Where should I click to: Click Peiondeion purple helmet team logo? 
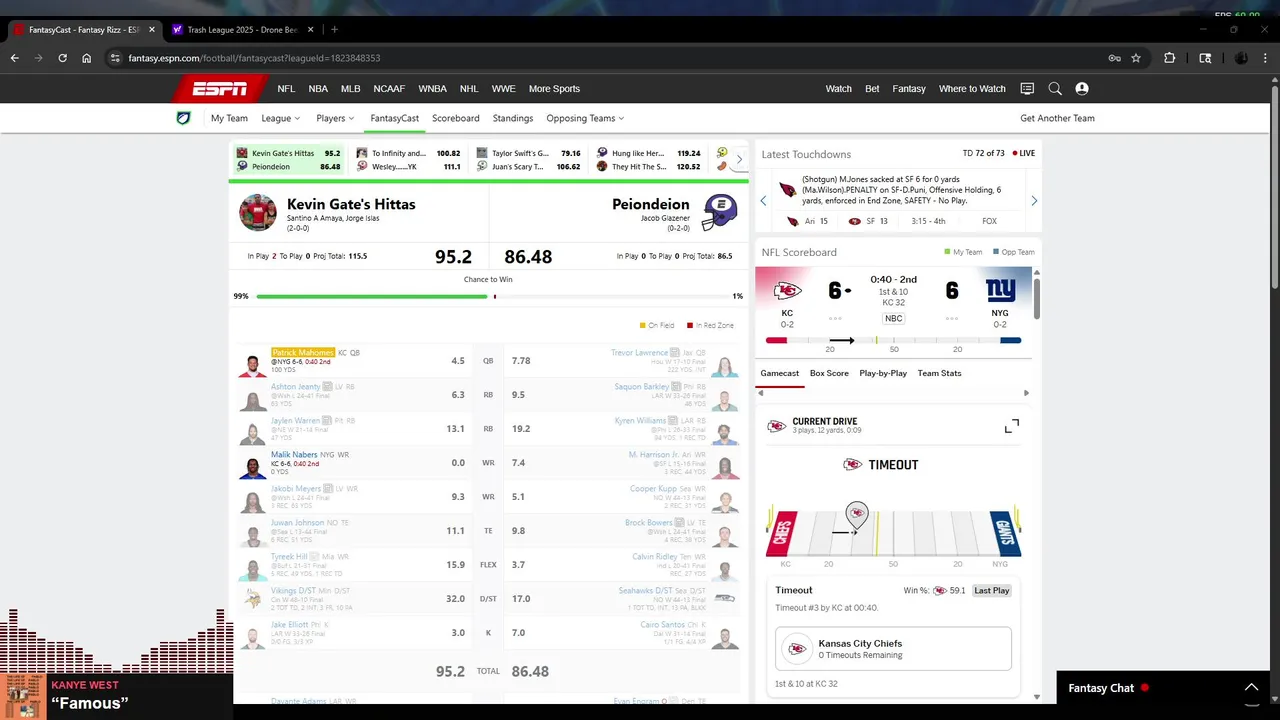click(719, 212)
